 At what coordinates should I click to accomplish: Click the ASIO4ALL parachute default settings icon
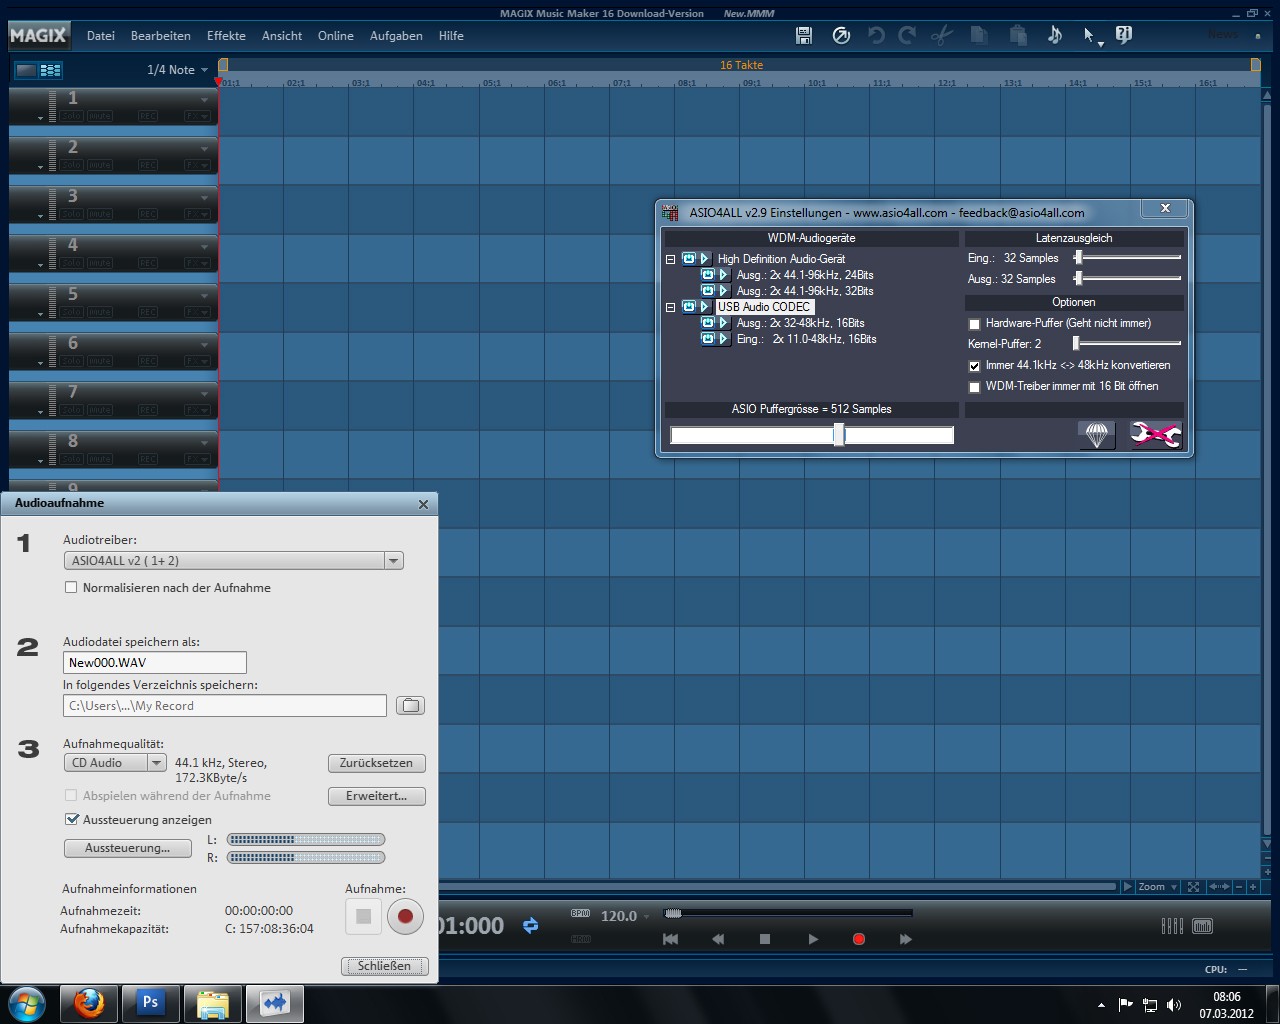pos(1097,435)
